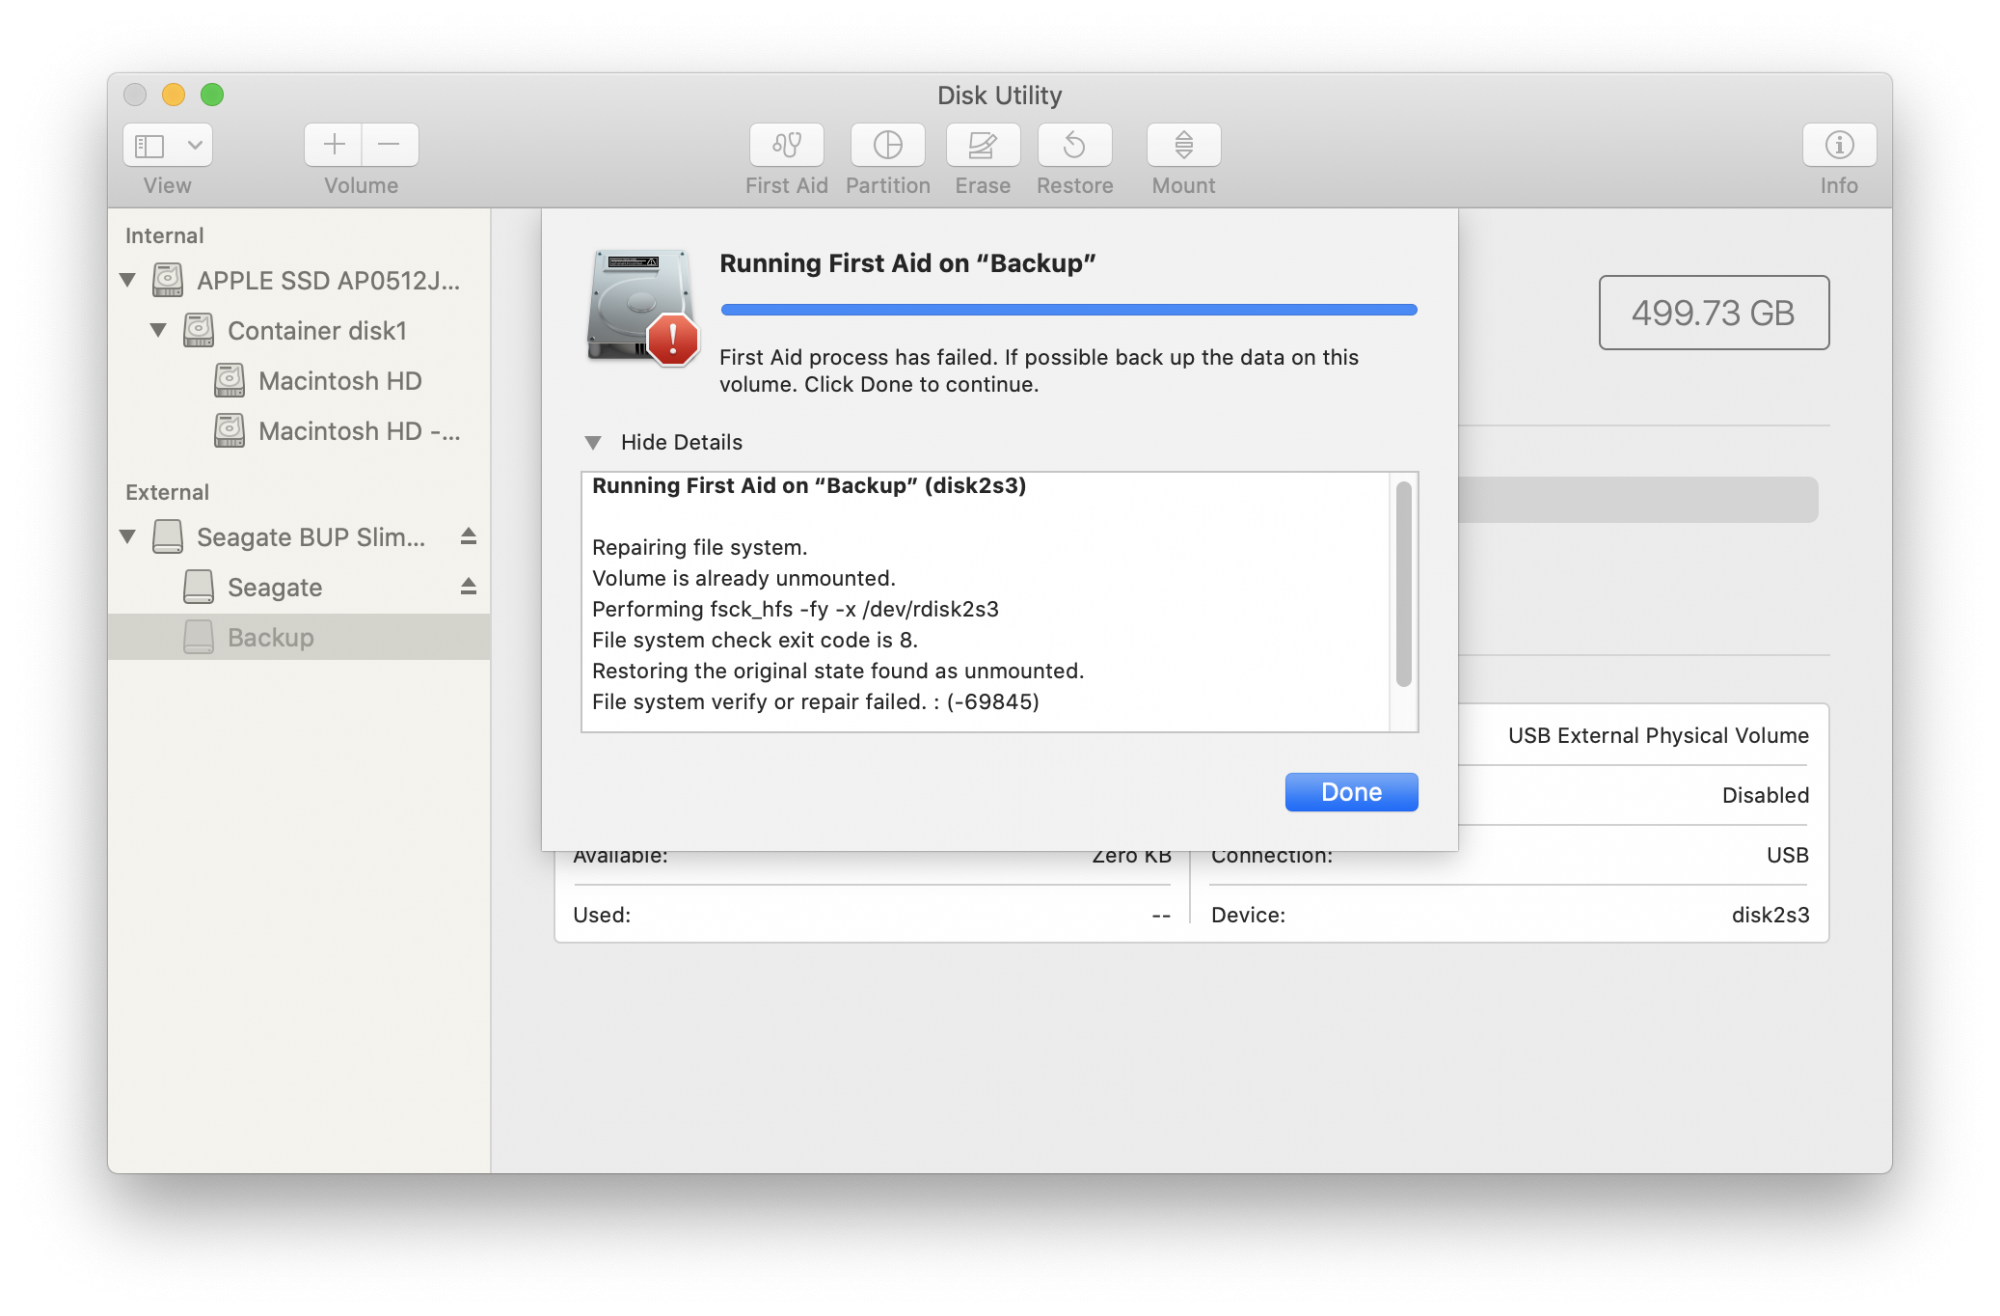Click 'Volume is already unmounted.' line
Screen dimensions: 2000x1316
[x=744, y=578]
